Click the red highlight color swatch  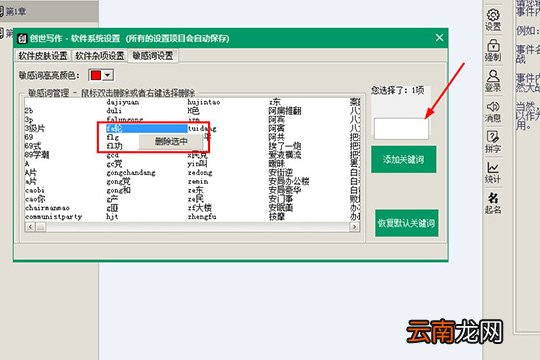[x=96, y=75]
